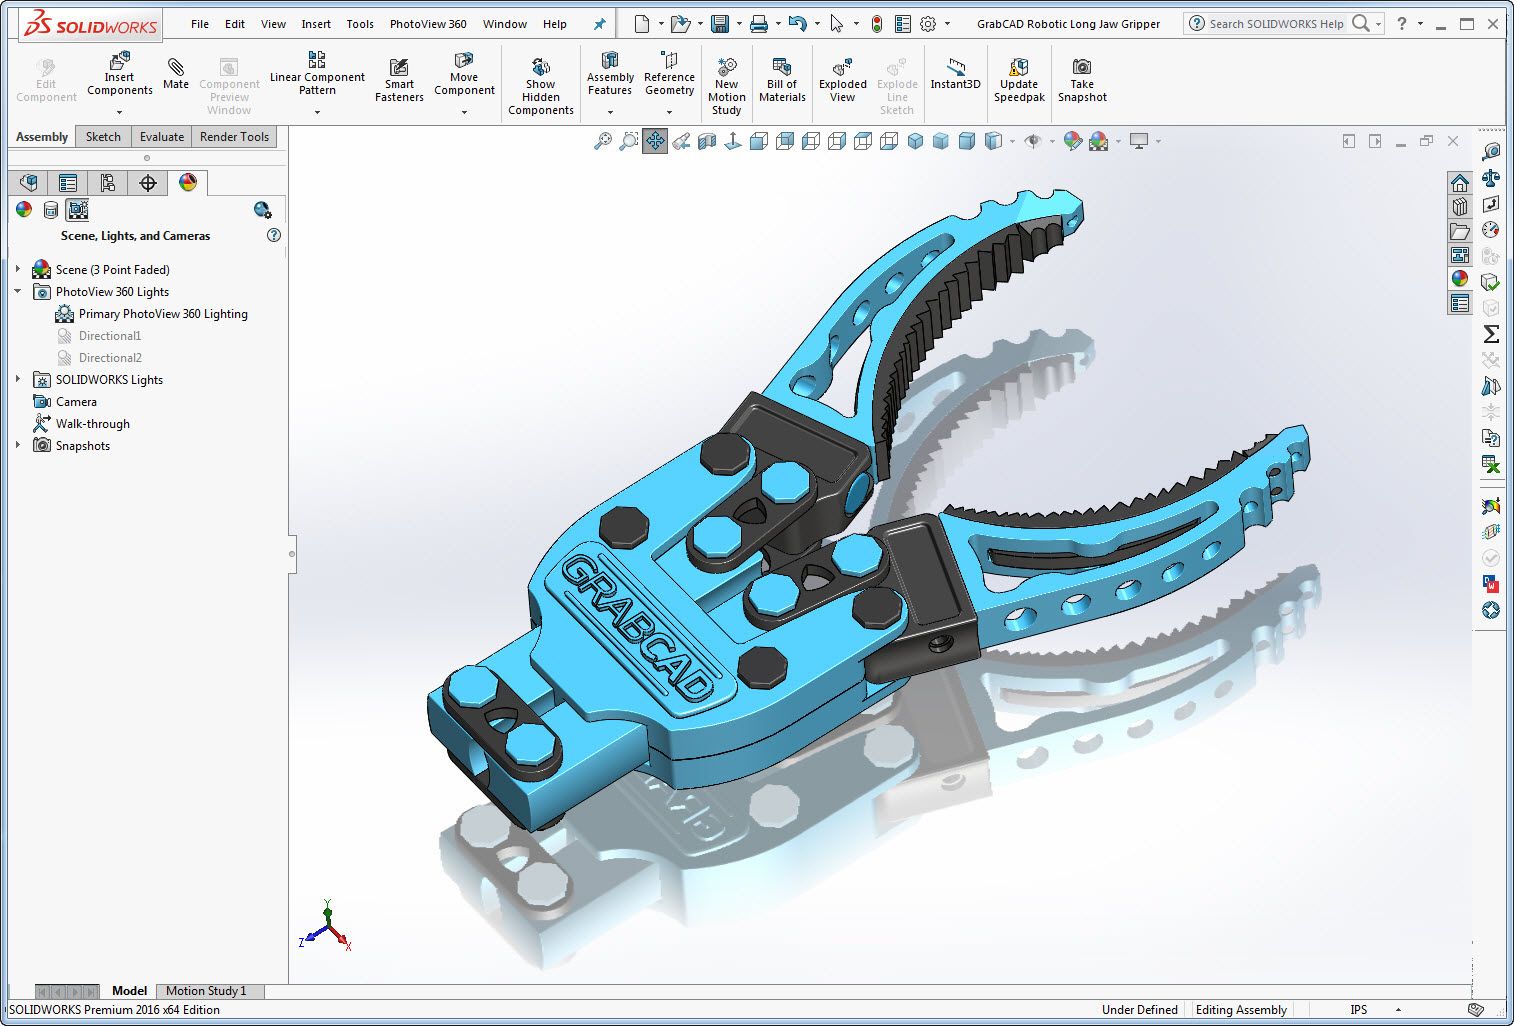The width and height of the screenshot is (1514, 1026).
Task: Switch to the Motion Study 1 tab
Action: pos(206,991)
